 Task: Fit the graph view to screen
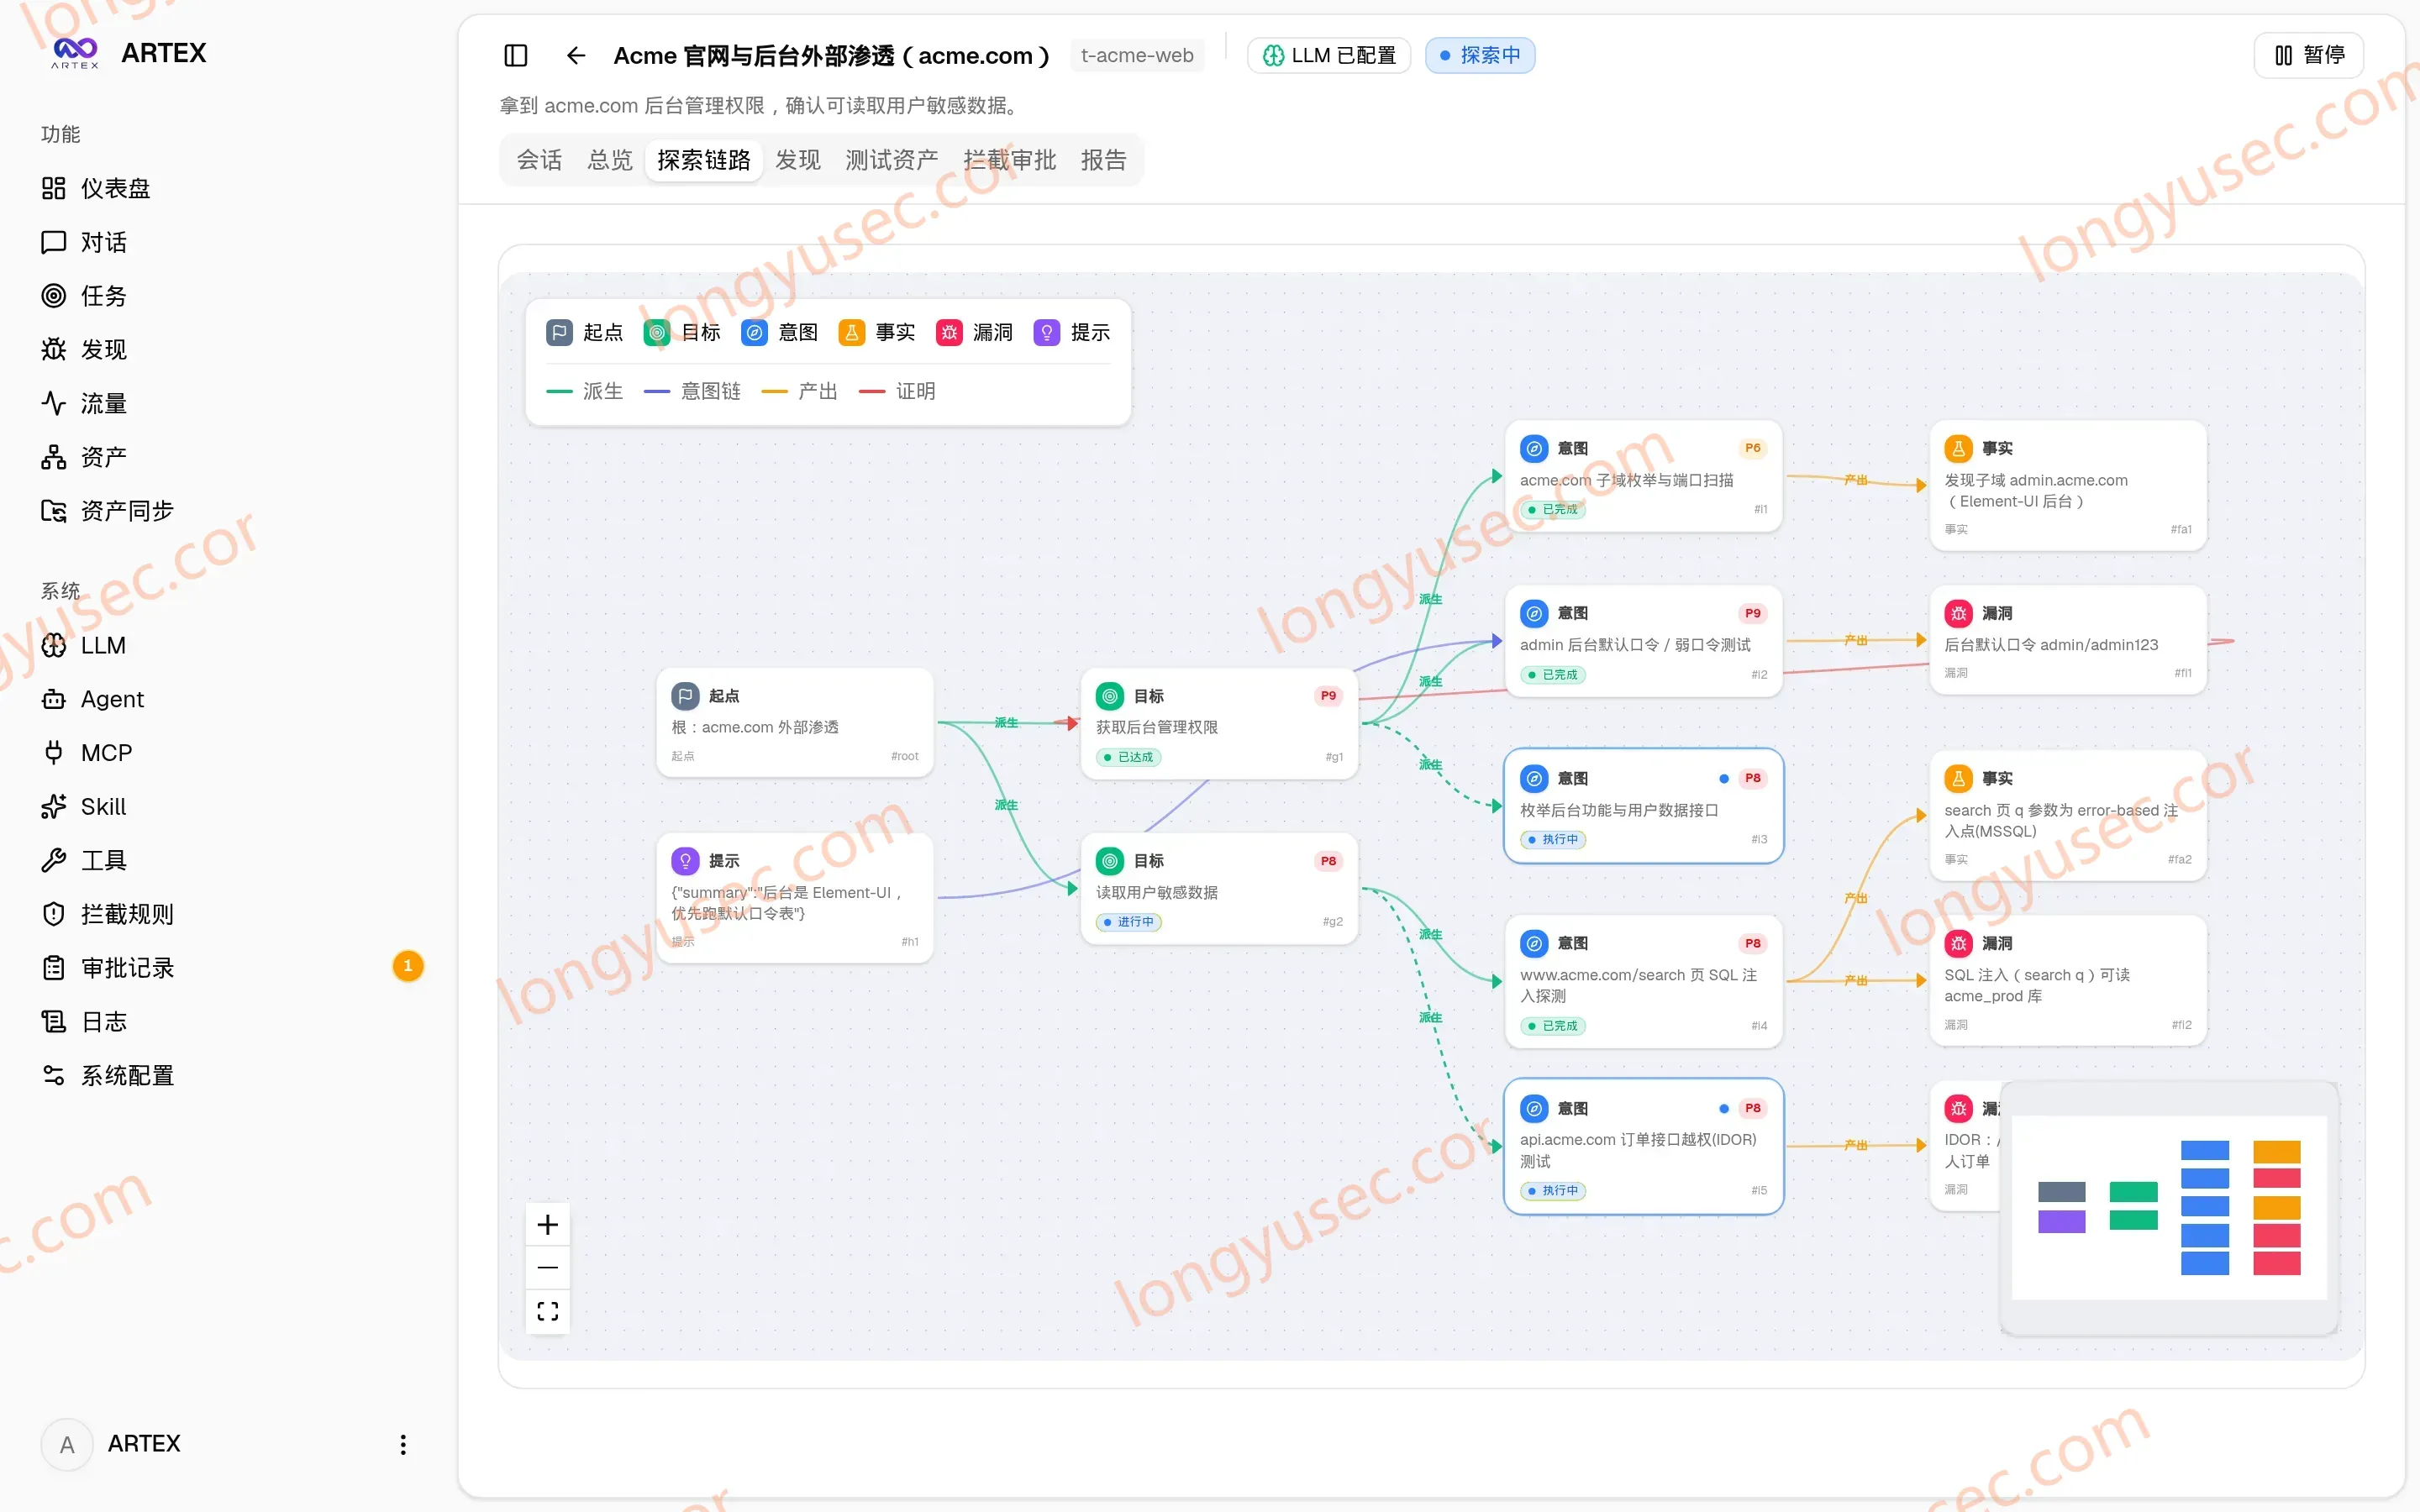coord(548,1311)
